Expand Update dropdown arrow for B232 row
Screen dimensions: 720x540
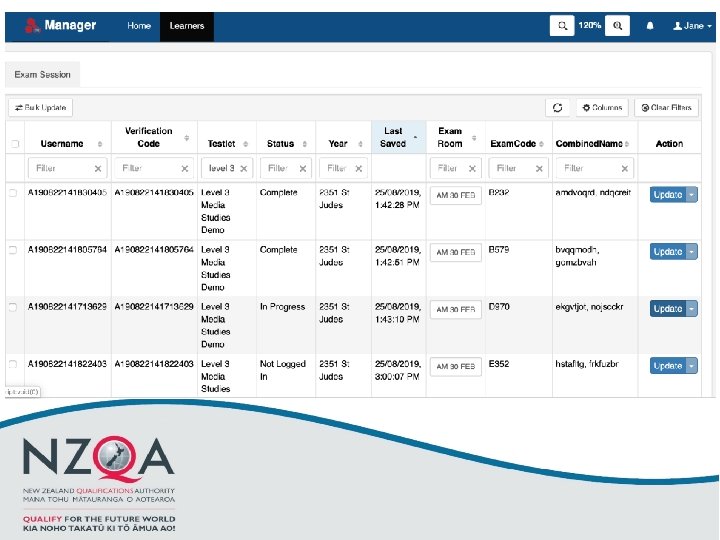[x=692, y=195]
